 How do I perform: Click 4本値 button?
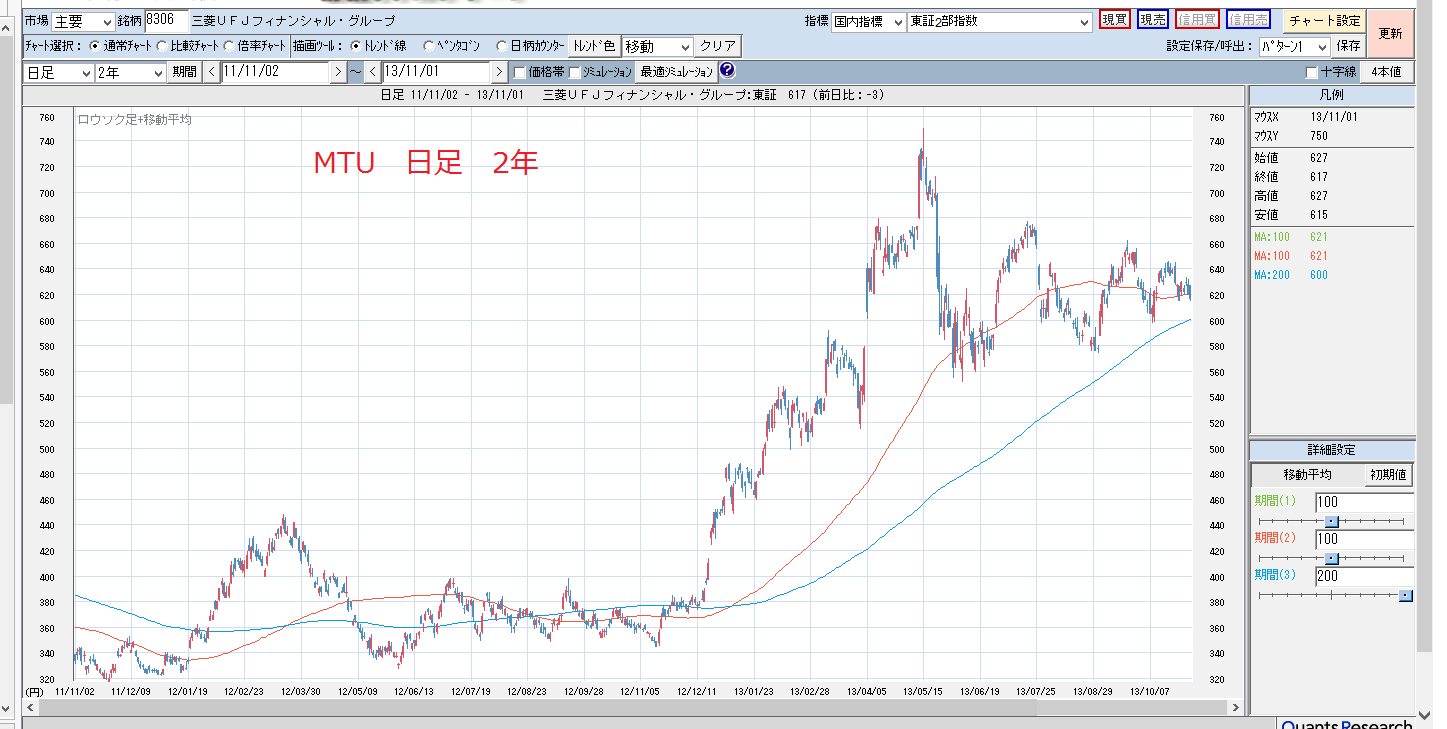pyautogui.click(x=1386, y=72)
